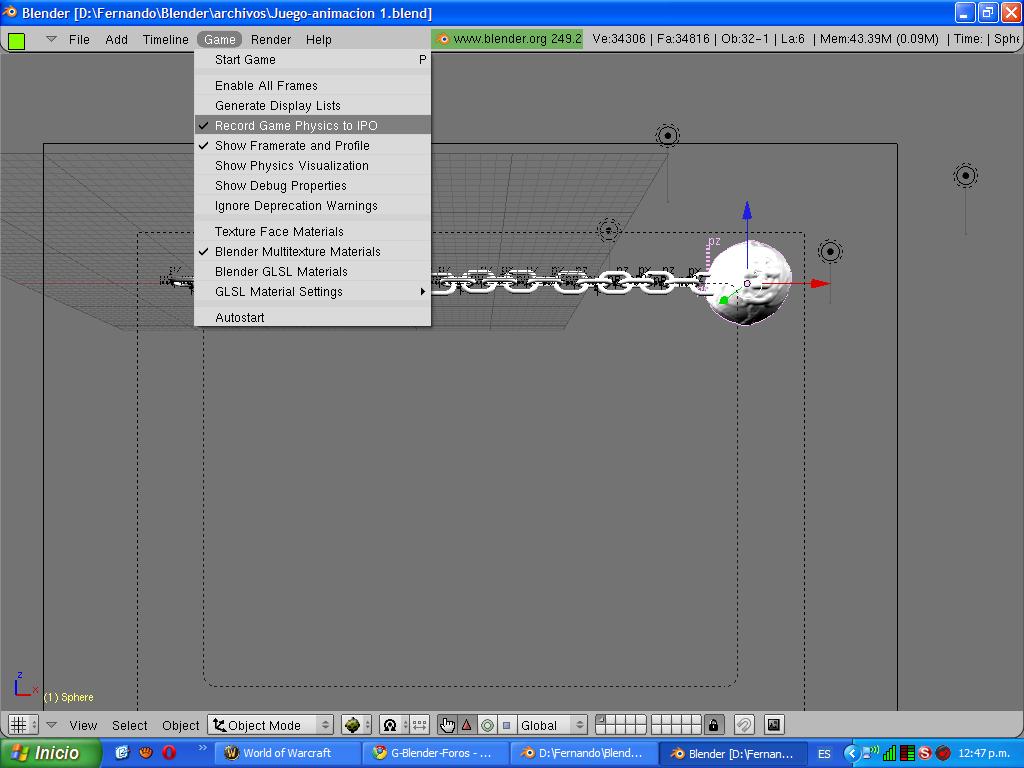Enable Show Physics Visualization
The width and height of the screenshot is (1024, 768).
(x=313, y=166)
